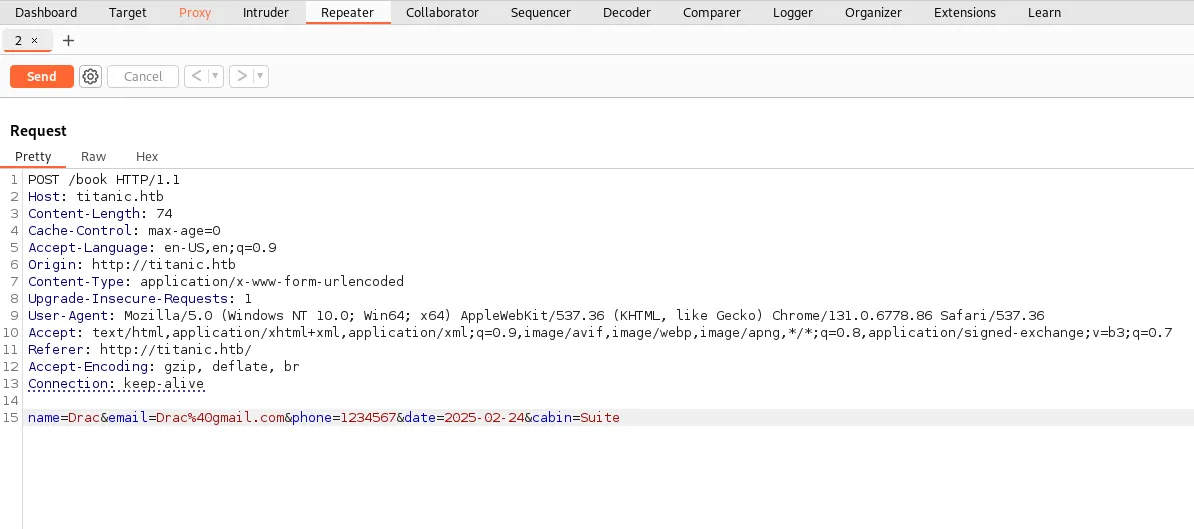Go back to previous request arrow
Image resolution: width=1194 pixels, height=529 pixels.
coord(196,76)
